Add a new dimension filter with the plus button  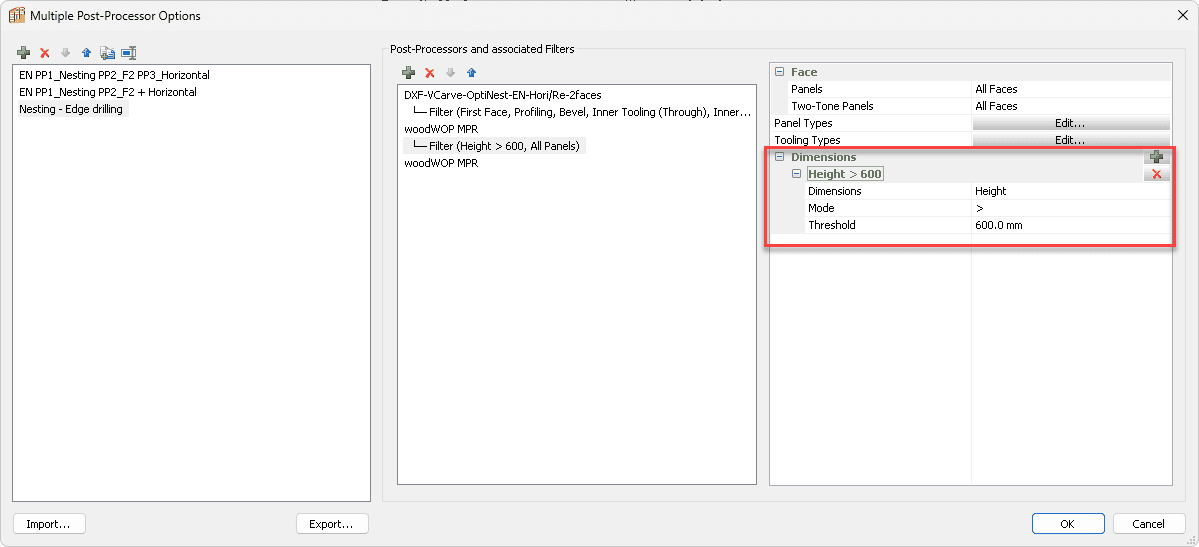pos(1156,157)
